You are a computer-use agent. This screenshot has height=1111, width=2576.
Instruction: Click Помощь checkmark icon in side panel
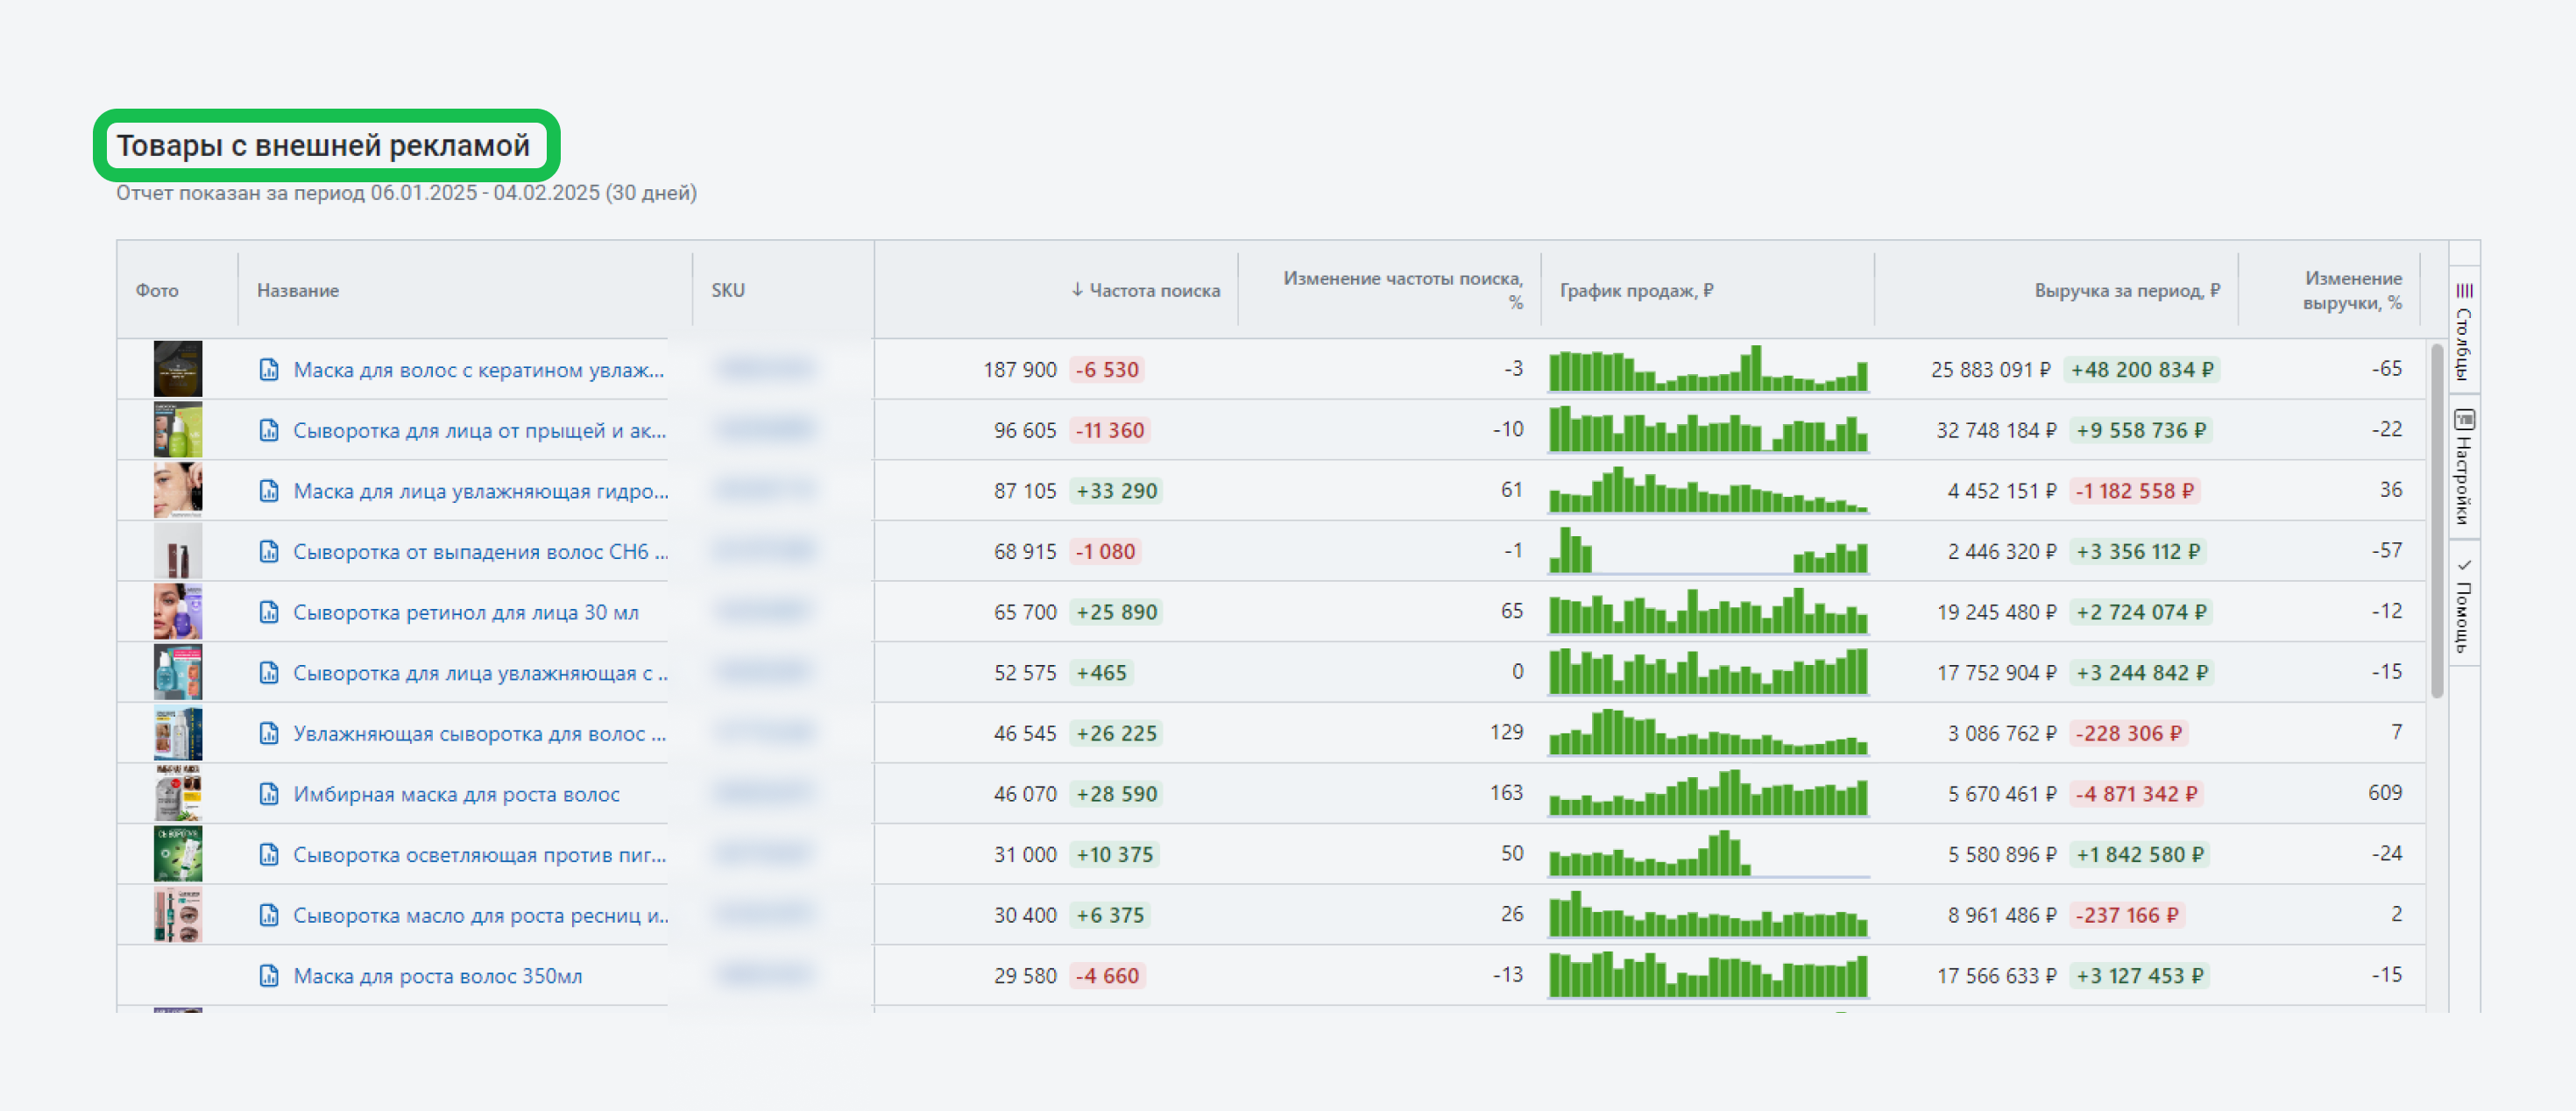tap(2464, 566)
